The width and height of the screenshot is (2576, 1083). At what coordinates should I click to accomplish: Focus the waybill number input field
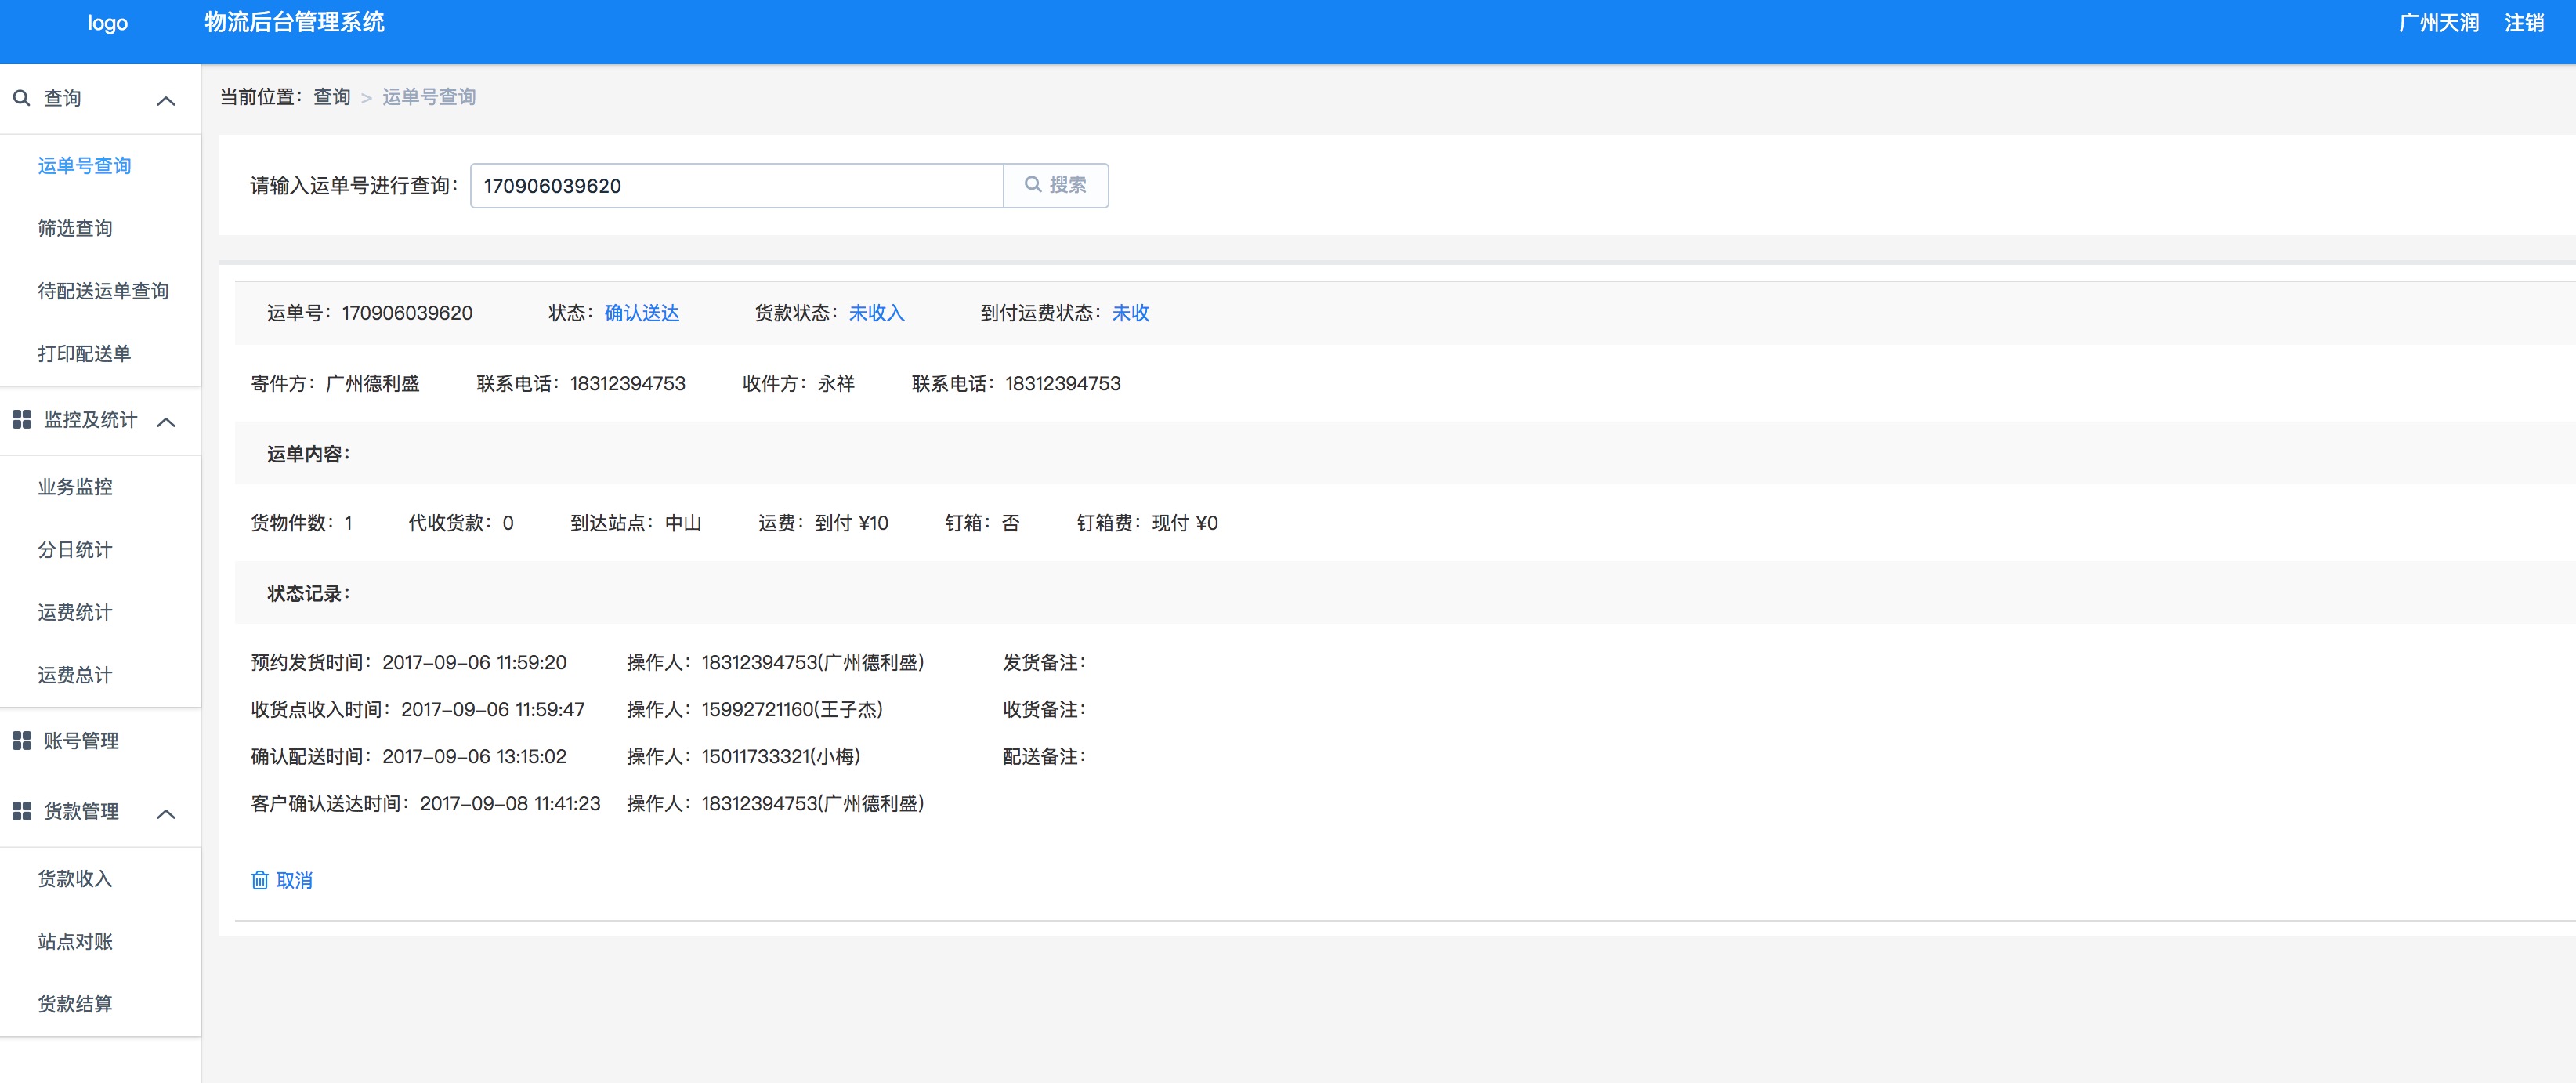(x=737, y=185)
